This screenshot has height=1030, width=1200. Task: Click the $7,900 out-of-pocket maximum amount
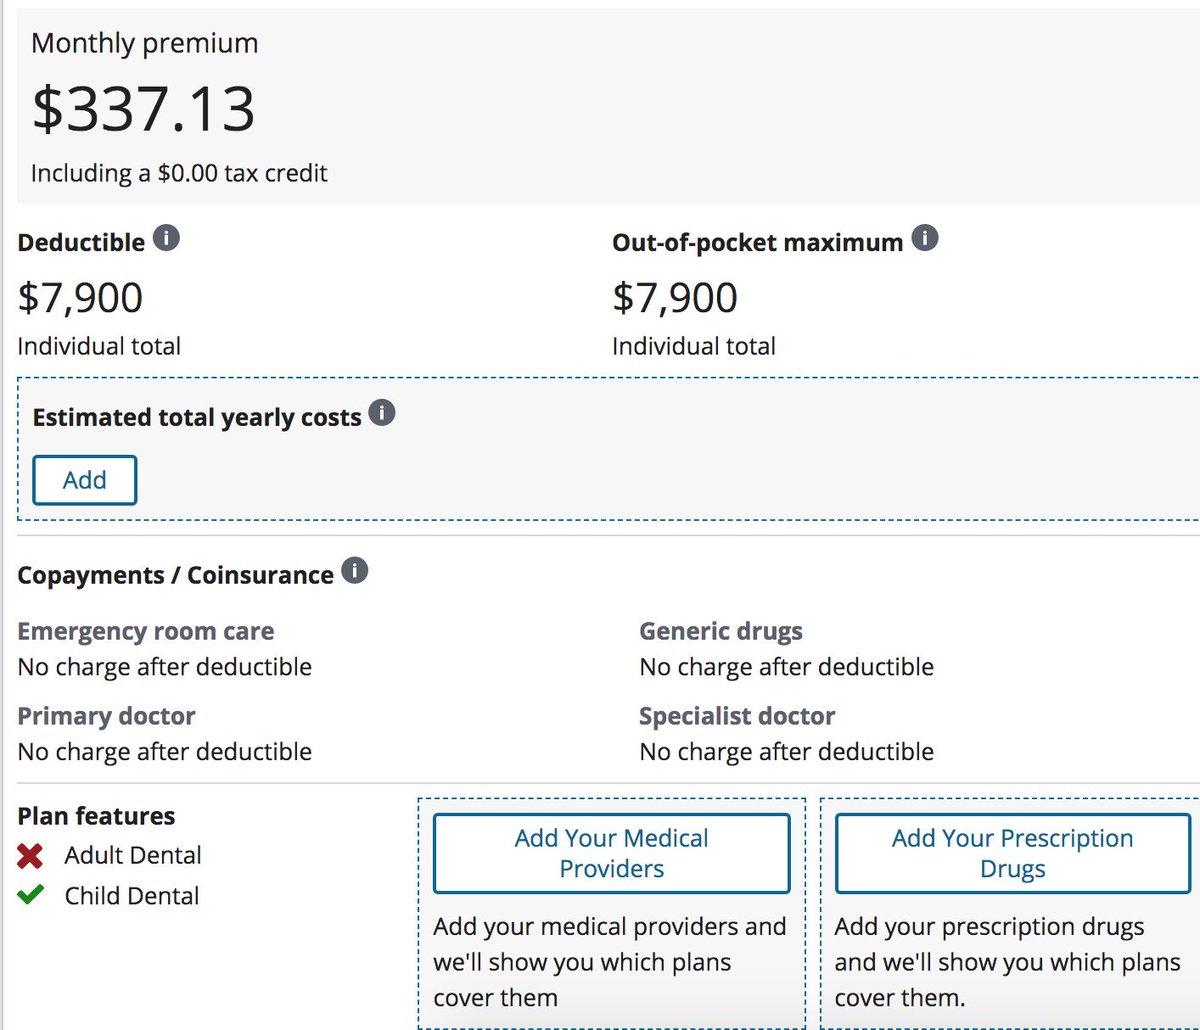(x=675, y=297)
